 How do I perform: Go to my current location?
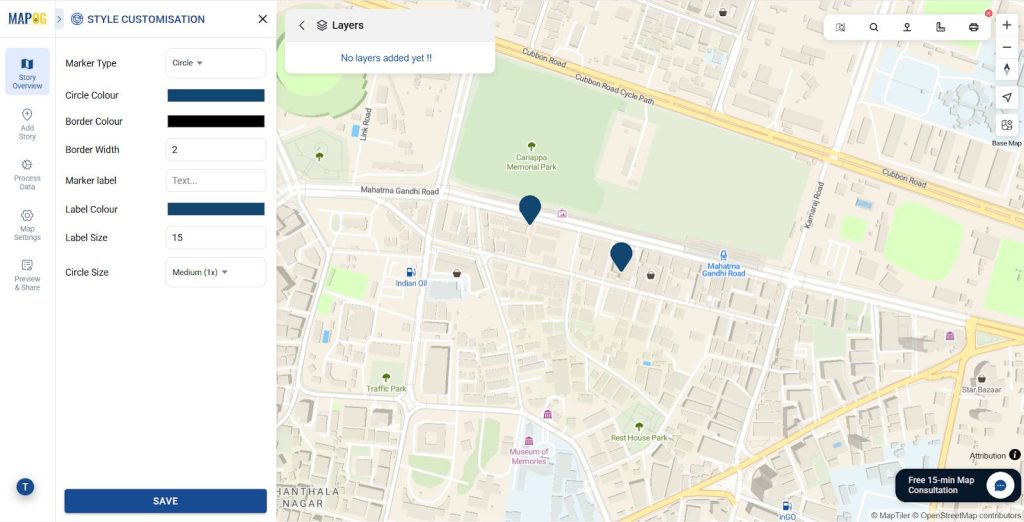click(x=1006, y=97)
